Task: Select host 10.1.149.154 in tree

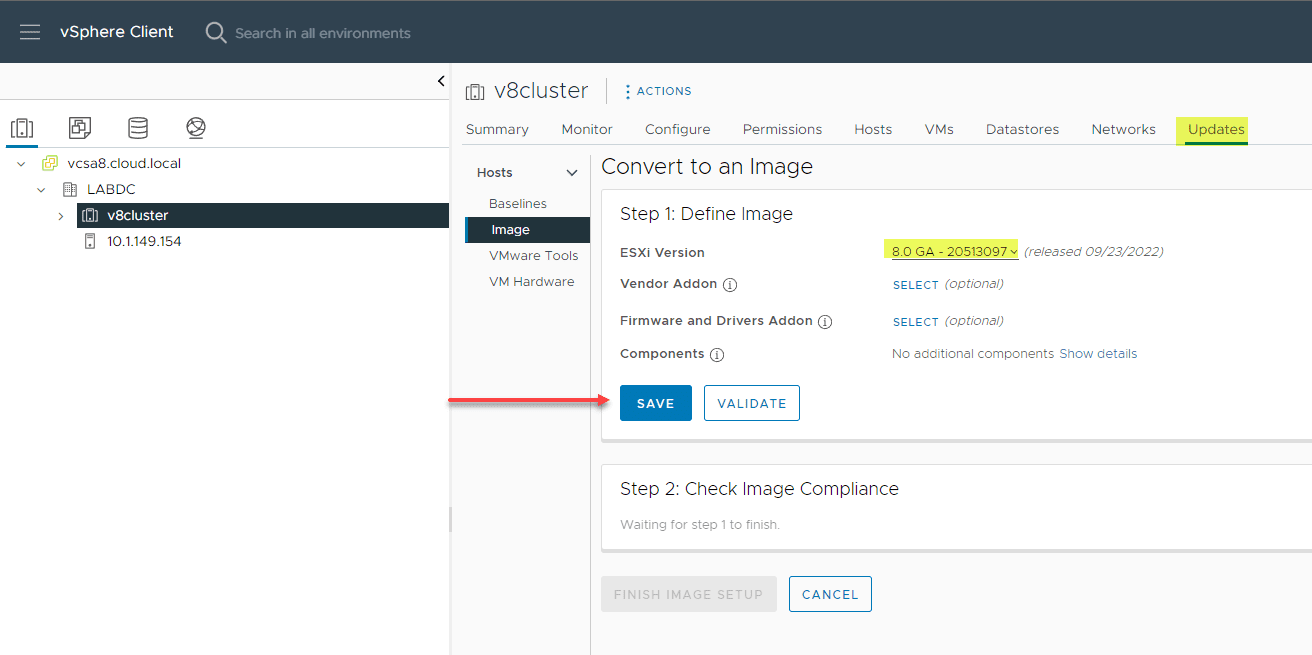Action: [144, 241]
